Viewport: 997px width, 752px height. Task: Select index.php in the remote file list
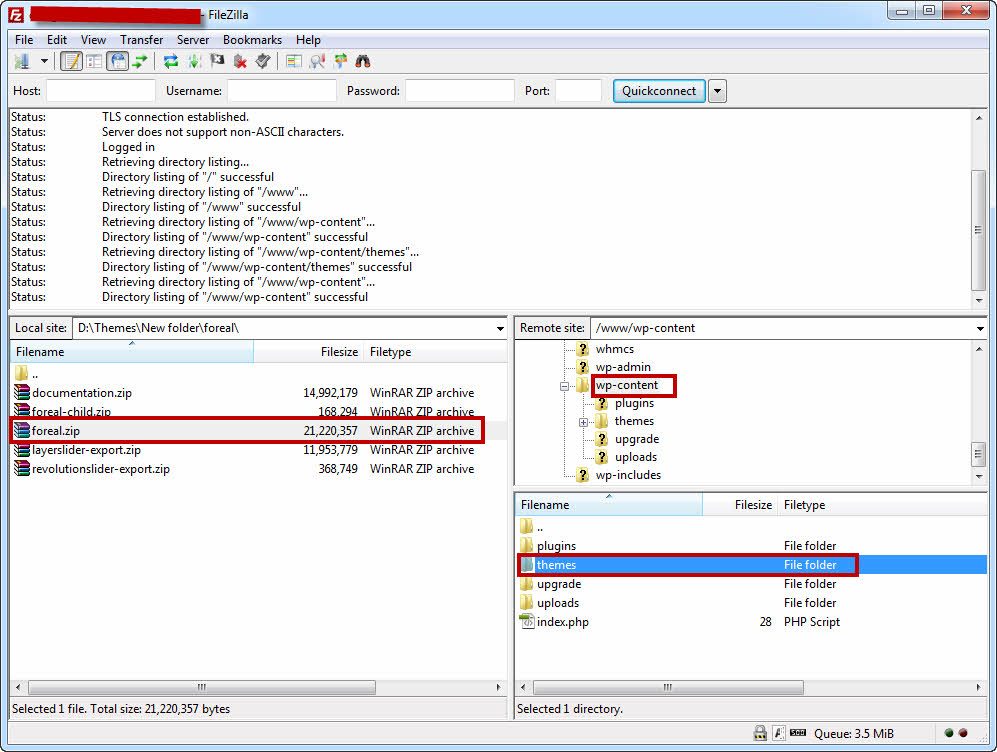(752, 622)
